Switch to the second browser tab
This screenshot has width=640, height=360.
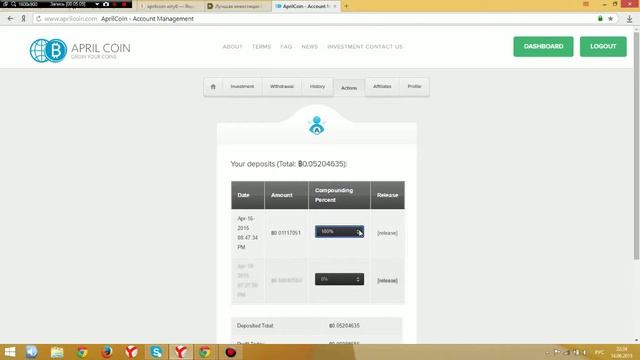(x=237, y=6)
